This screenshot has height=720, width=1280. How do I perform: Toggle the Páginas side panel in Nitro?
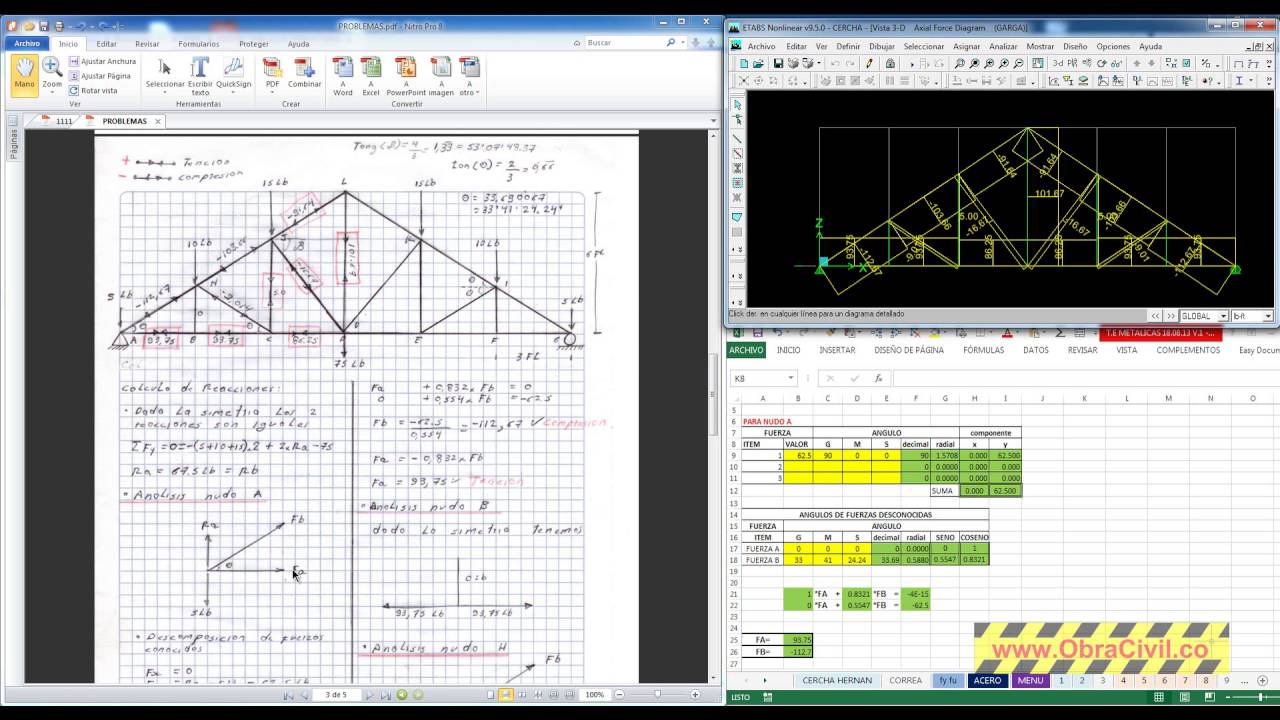[x=13, y=146]
